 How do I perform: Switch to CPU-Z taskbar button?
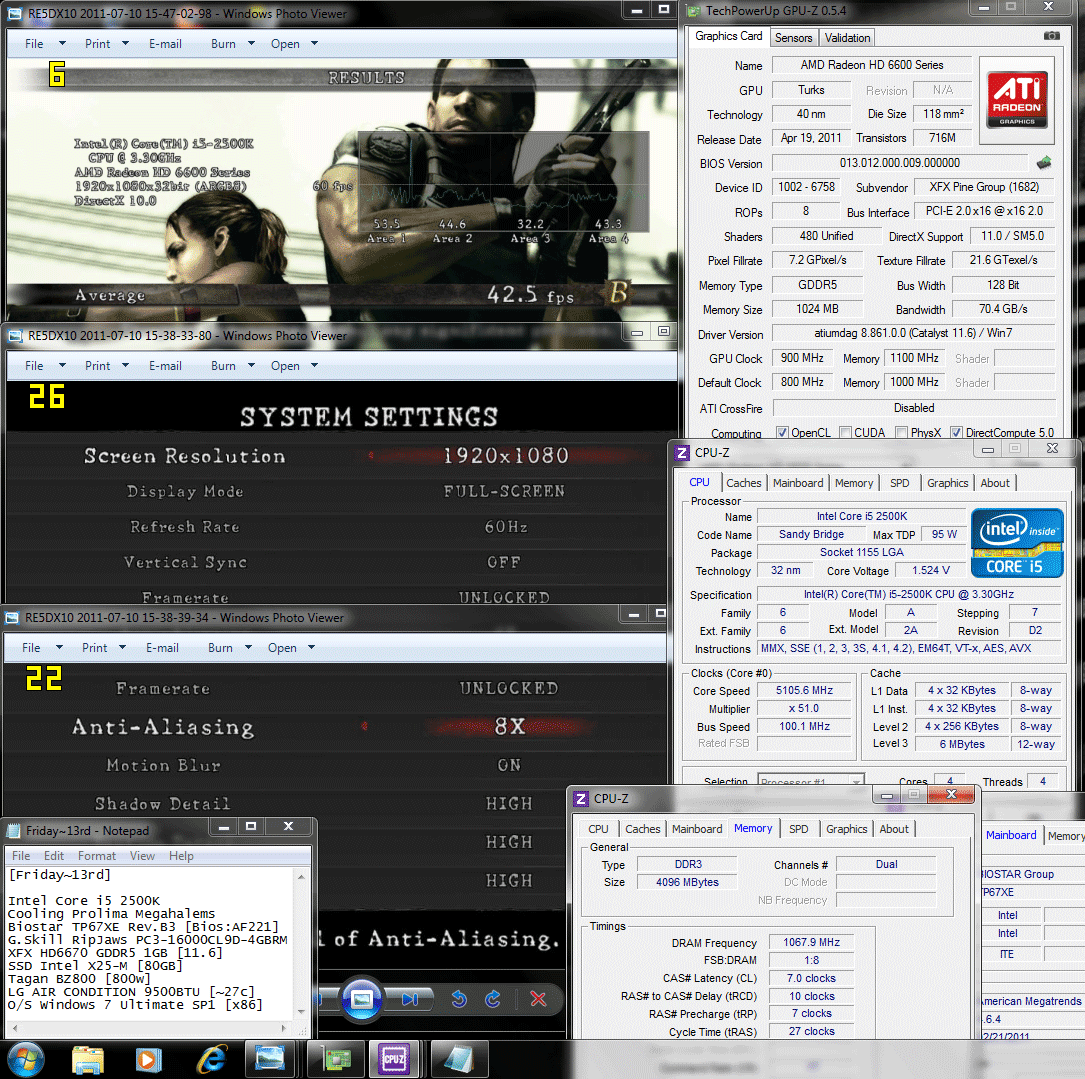[394, 1059]
